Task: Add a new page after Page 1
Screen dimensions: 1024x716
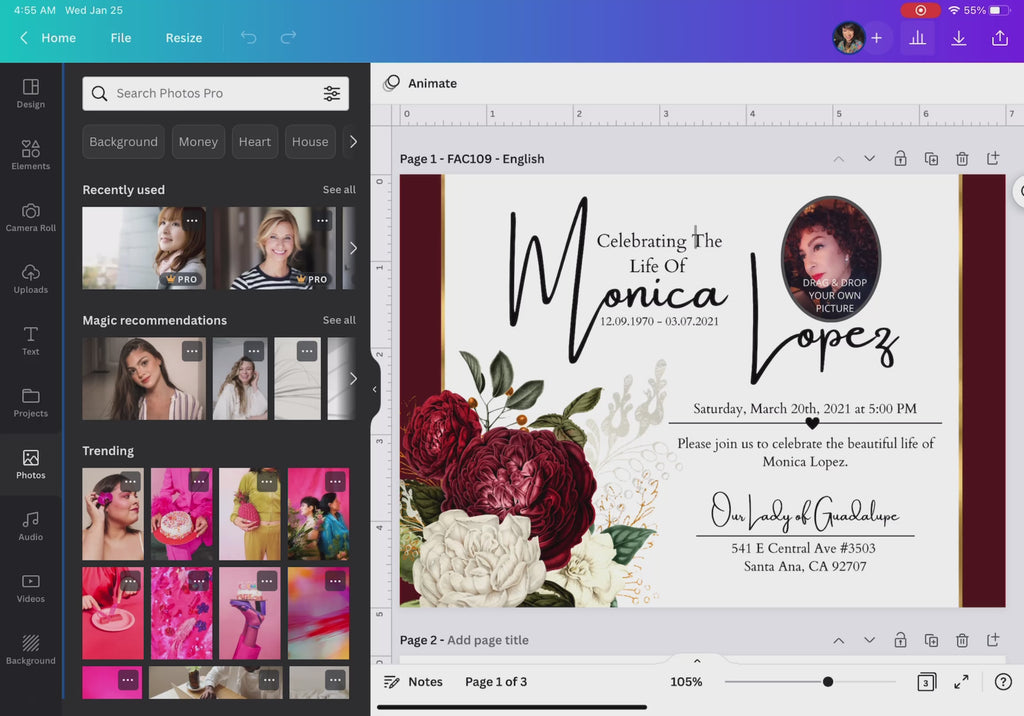Action: (x=993, y=159)
